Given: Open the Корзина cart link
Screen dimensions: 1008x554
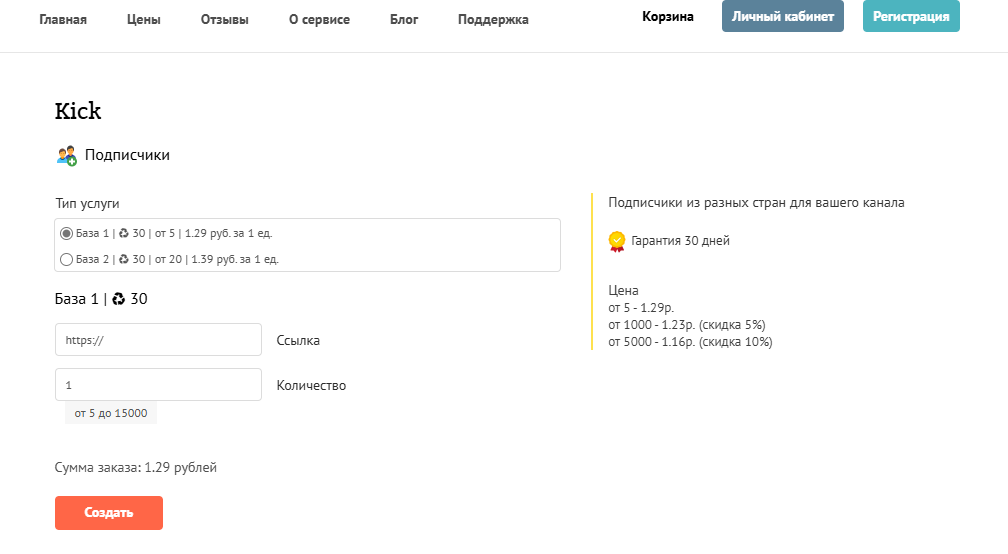Looking at the screenshot, I should 668,16.
